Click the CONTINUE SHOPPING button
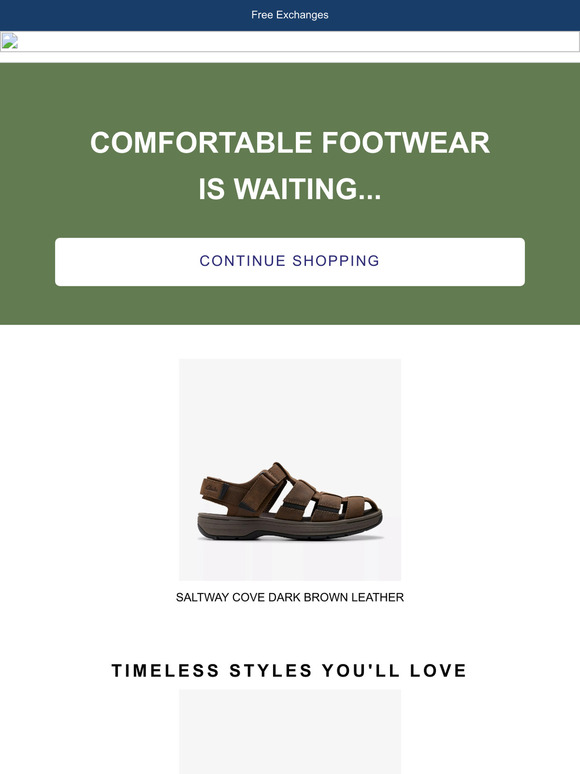 coord(290,262)
